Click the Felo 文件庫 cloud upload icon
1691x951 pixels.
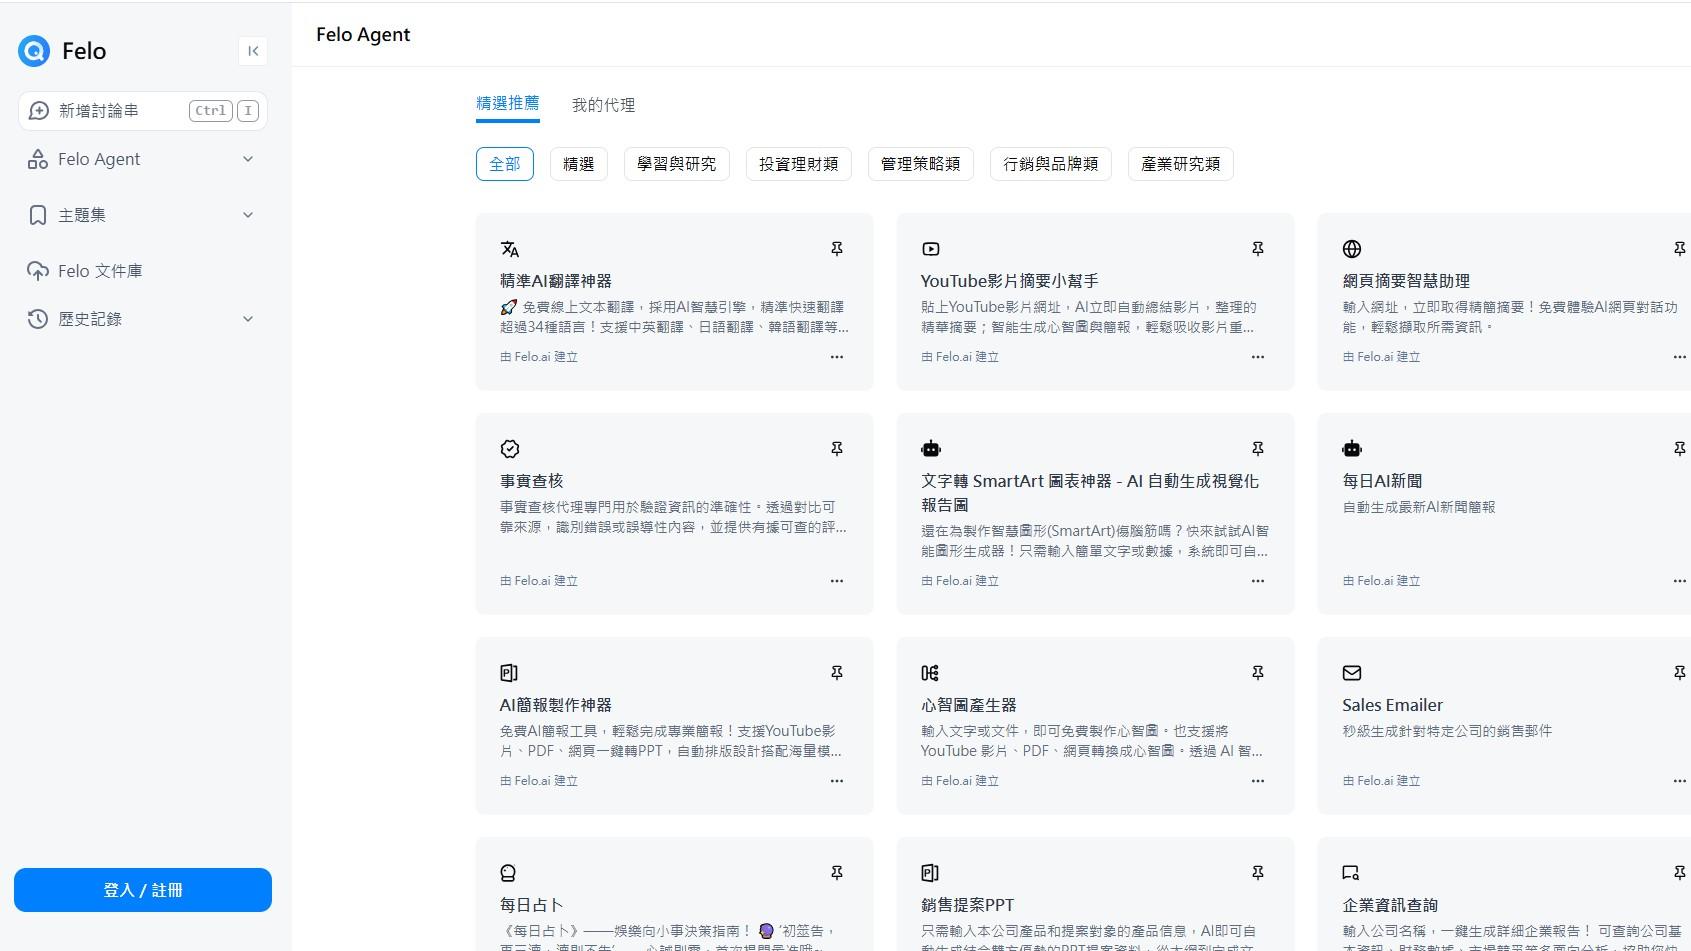coord(38,271)
